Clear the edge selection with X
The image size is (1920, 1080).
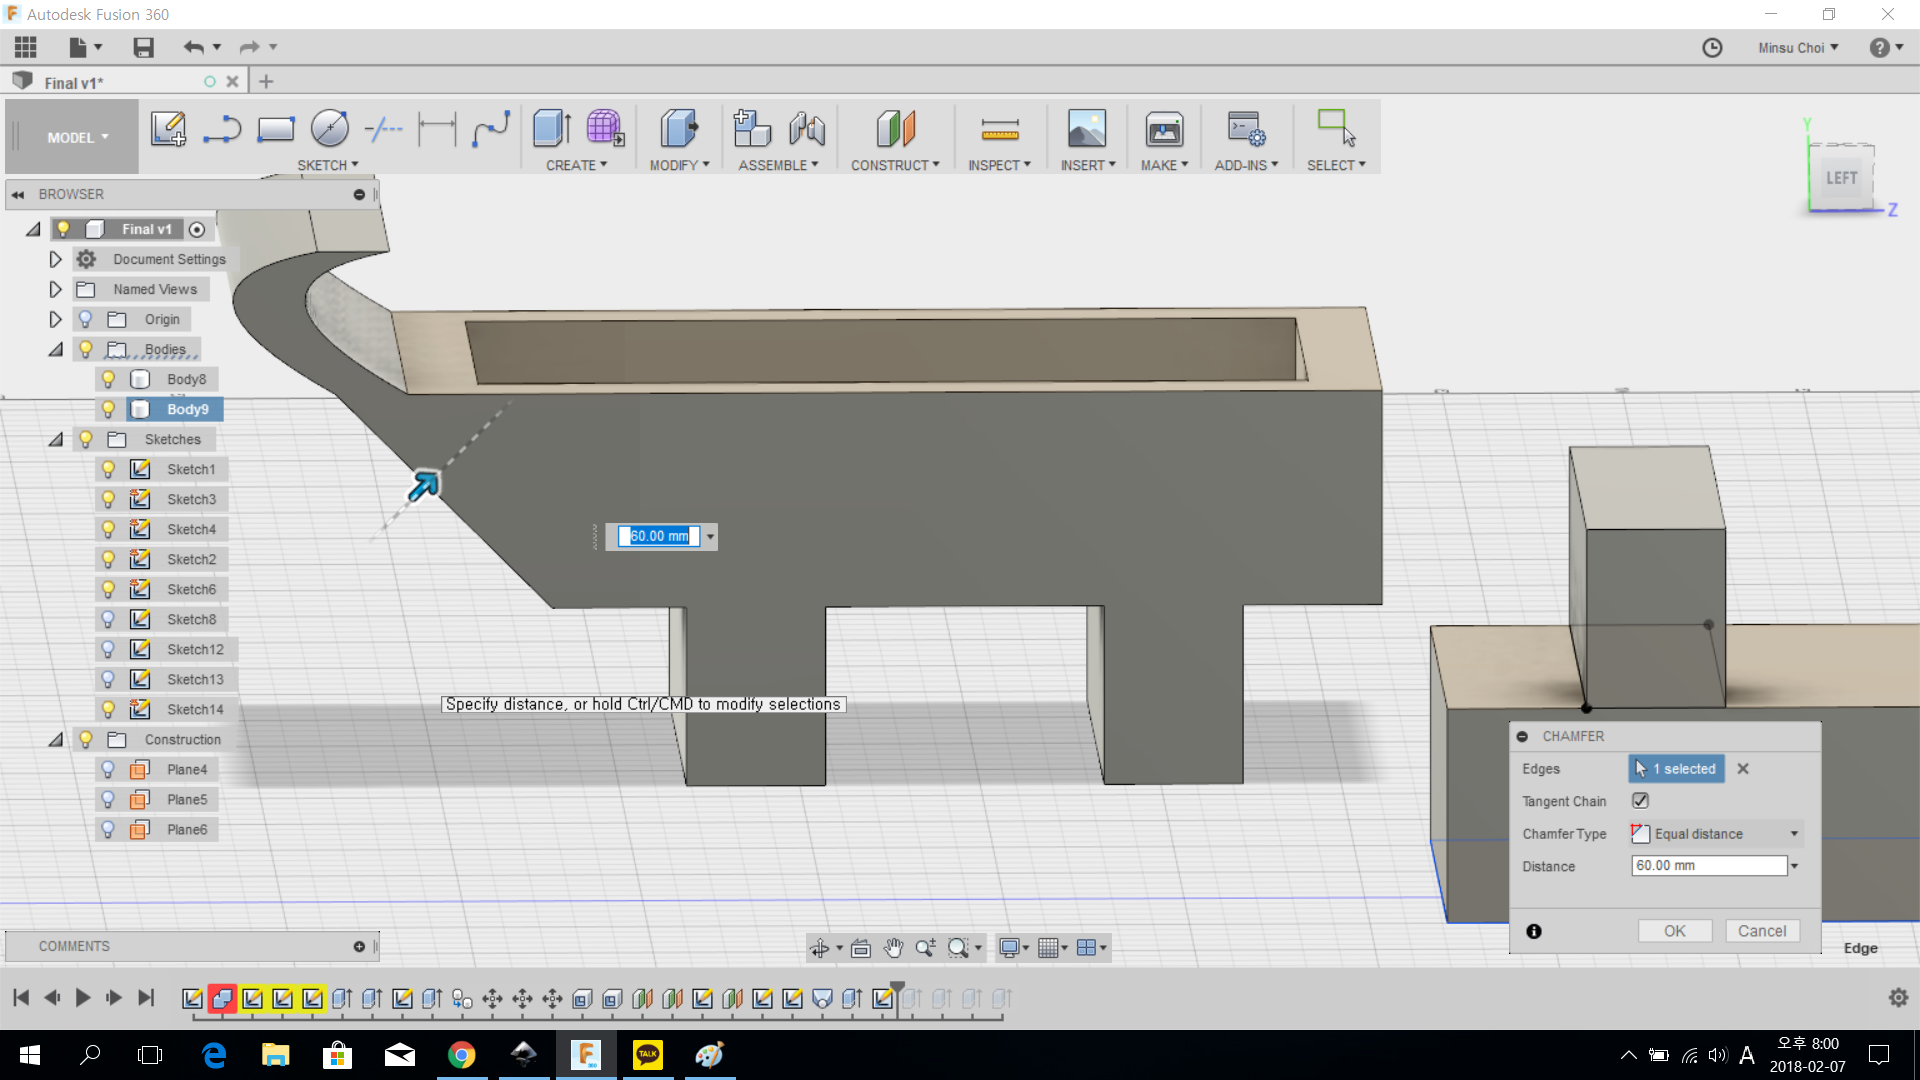pyautogui.click(x=1743, y=769)
